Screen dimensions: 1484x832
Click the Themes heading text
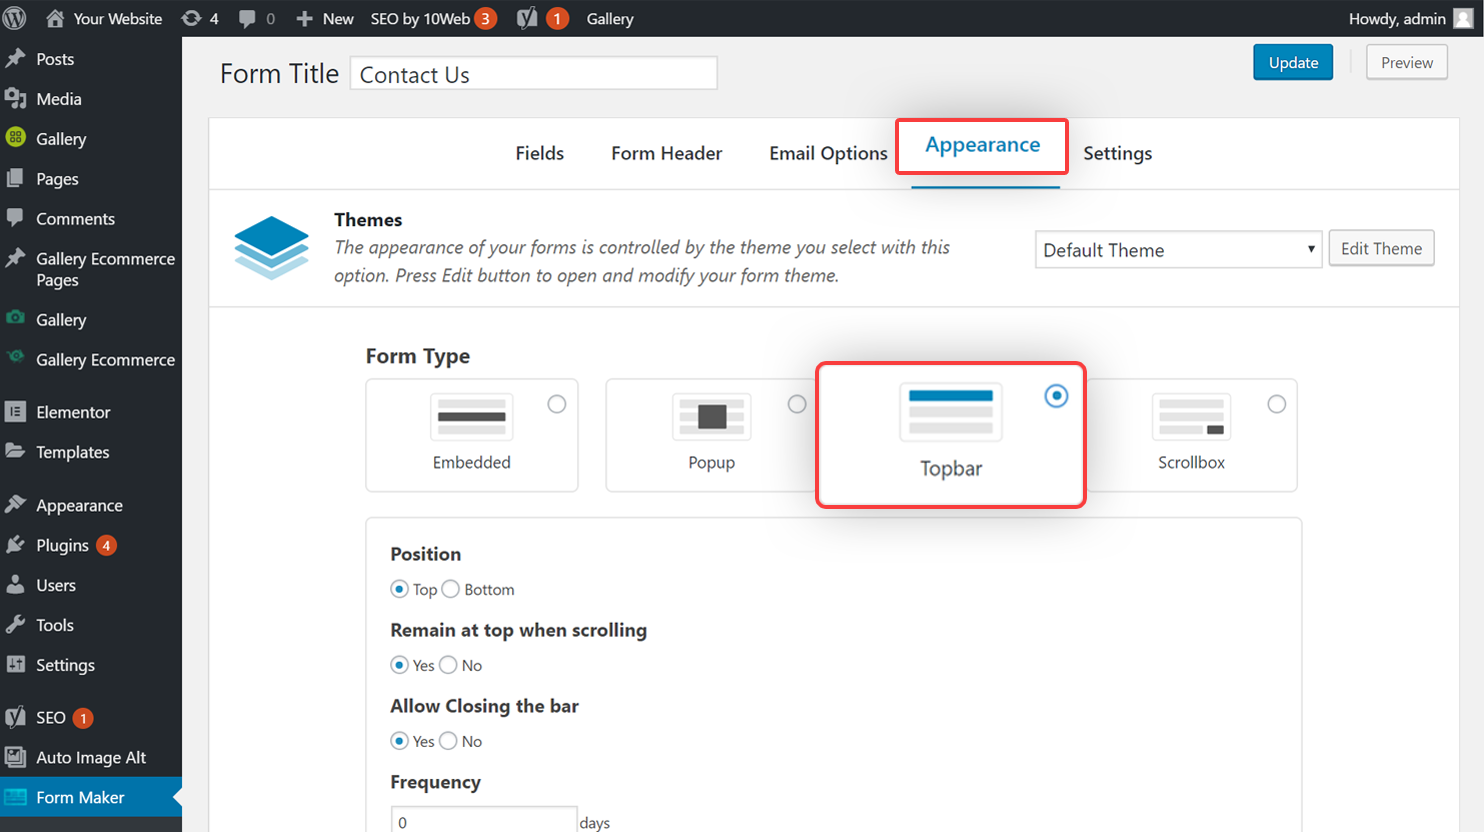(368, 220)
